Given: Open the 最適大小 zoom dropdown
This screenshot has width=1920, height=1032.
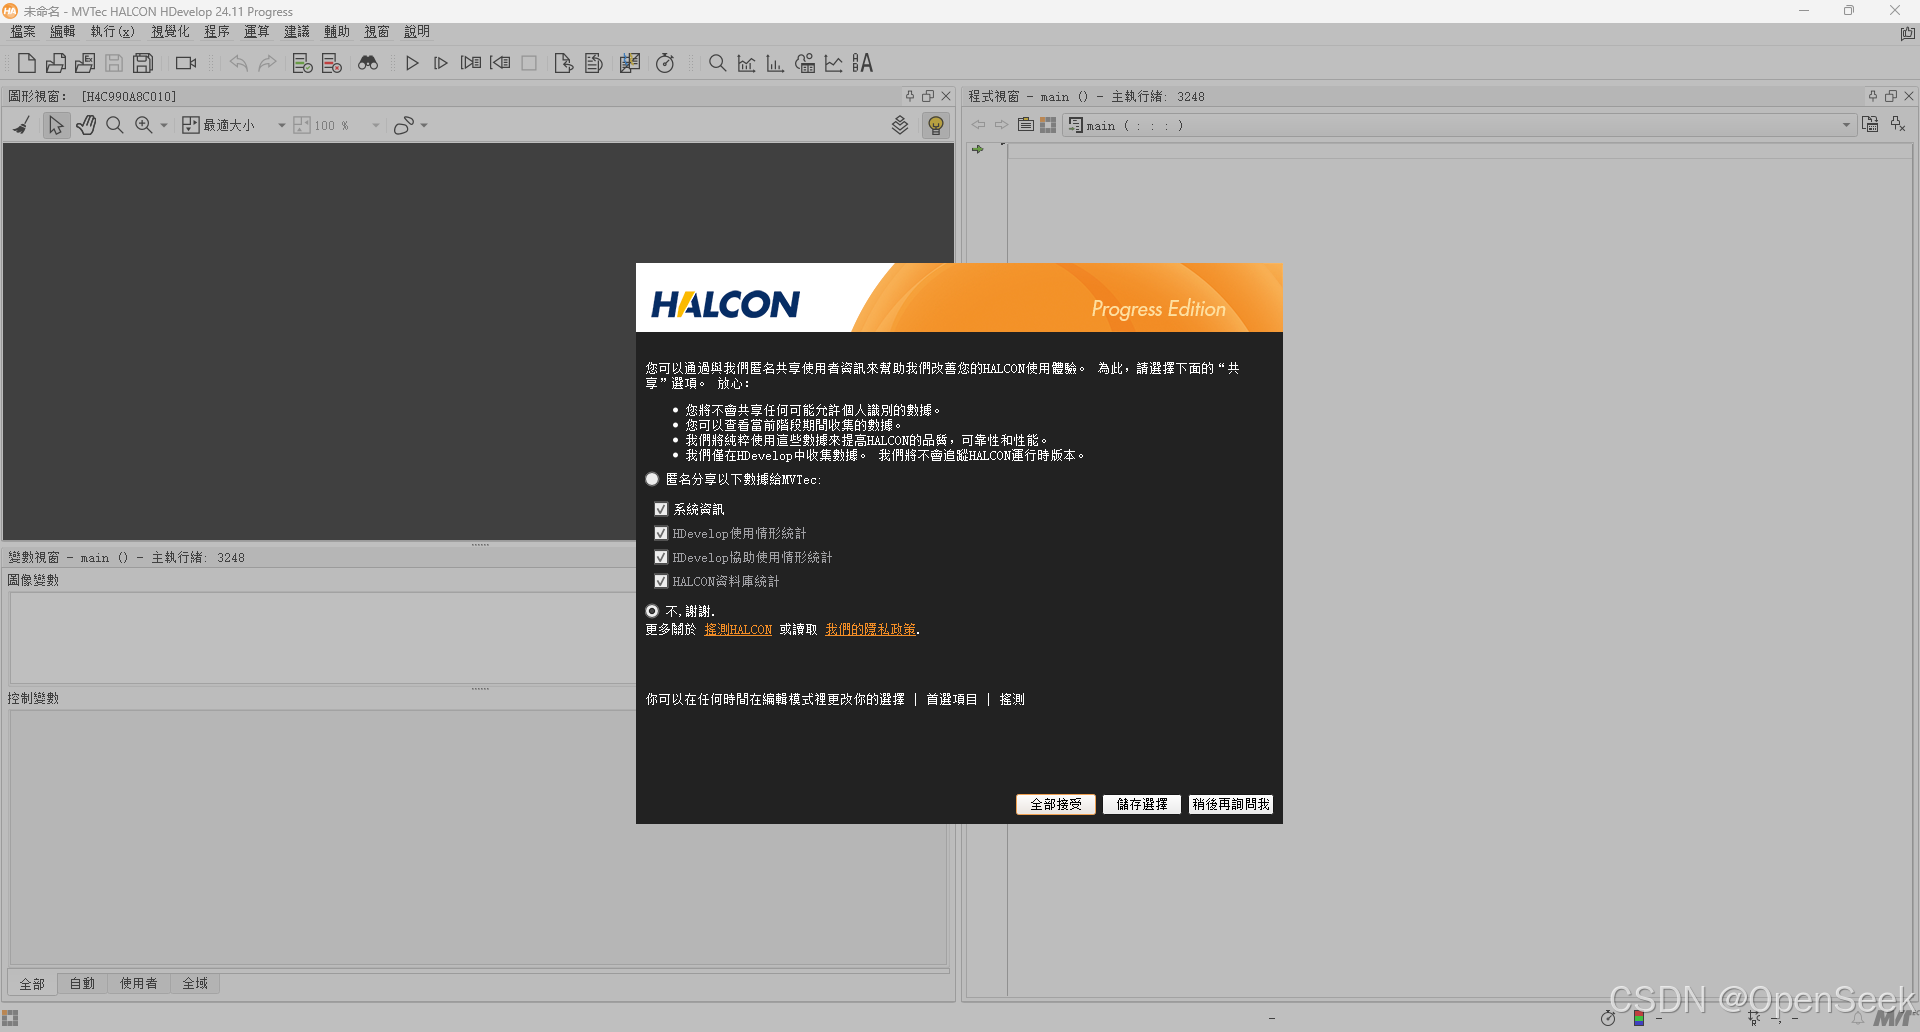Looking at the screenshot, I should (282, 125).
